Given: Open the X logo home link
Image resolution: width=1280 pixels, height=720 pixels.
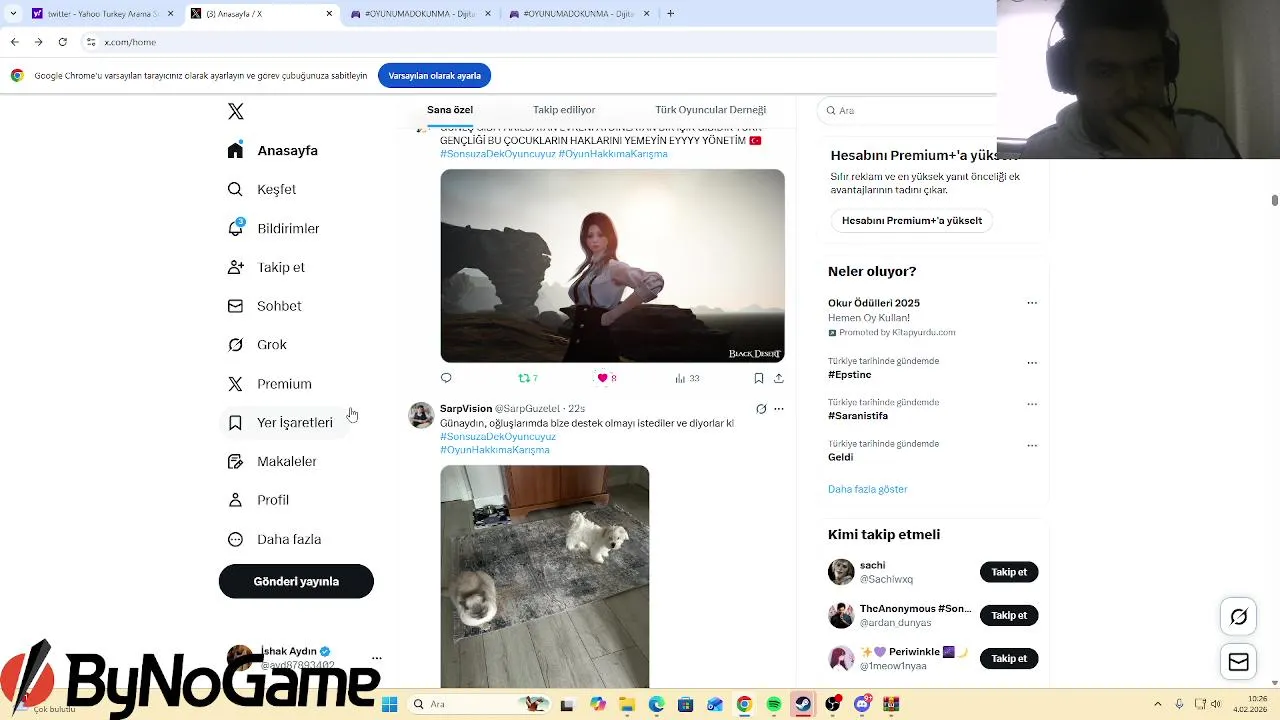Looking at the screenshot, I should pyautogui.click(x=236, y=112).
